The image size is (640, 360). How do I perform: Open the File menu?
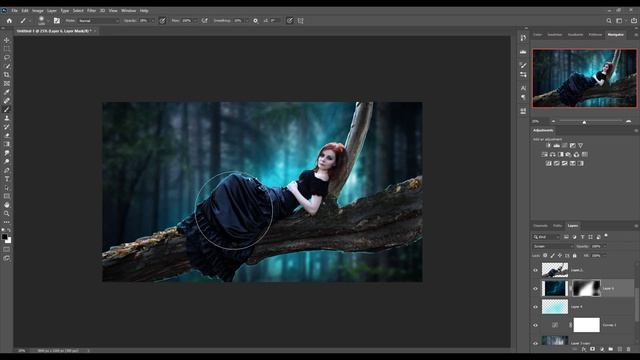click(14, 11)
